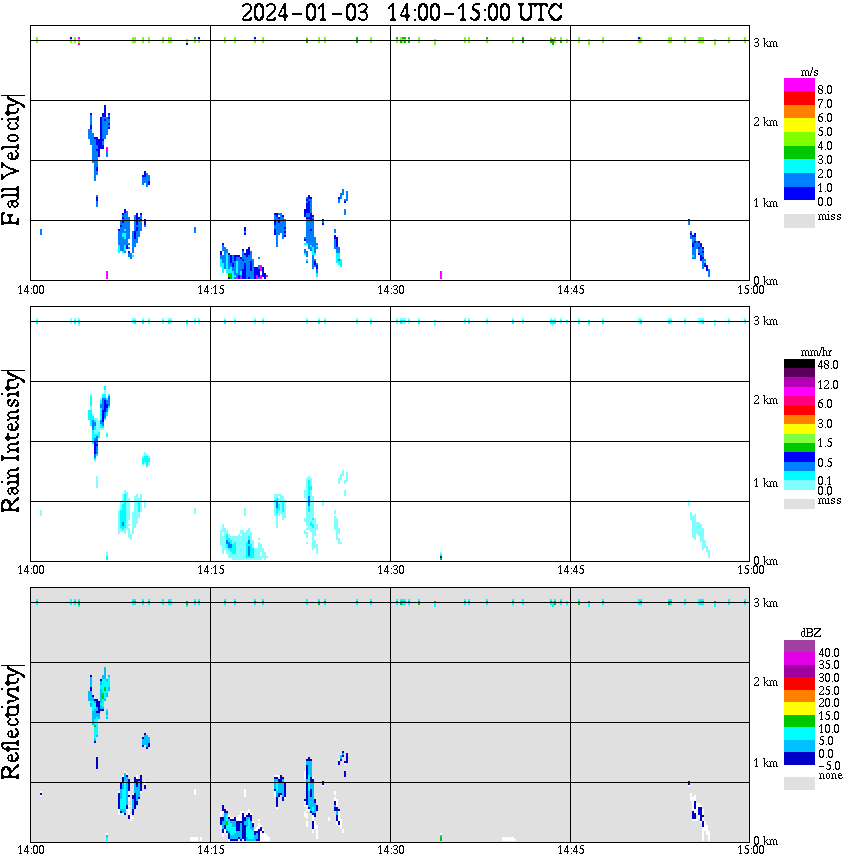
Task: Click the '40.0' value in the dBZ legend
Action: tap(829, 653)
